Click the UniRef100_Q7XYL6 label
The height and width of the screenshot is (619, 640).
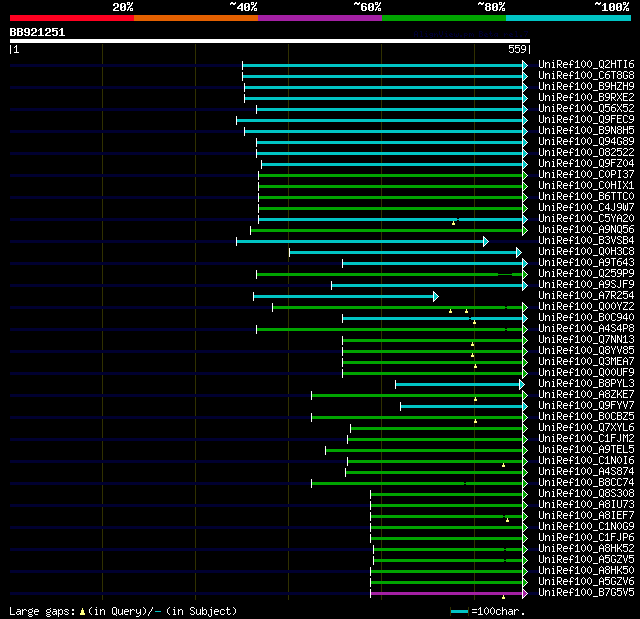tap(586, 428)
